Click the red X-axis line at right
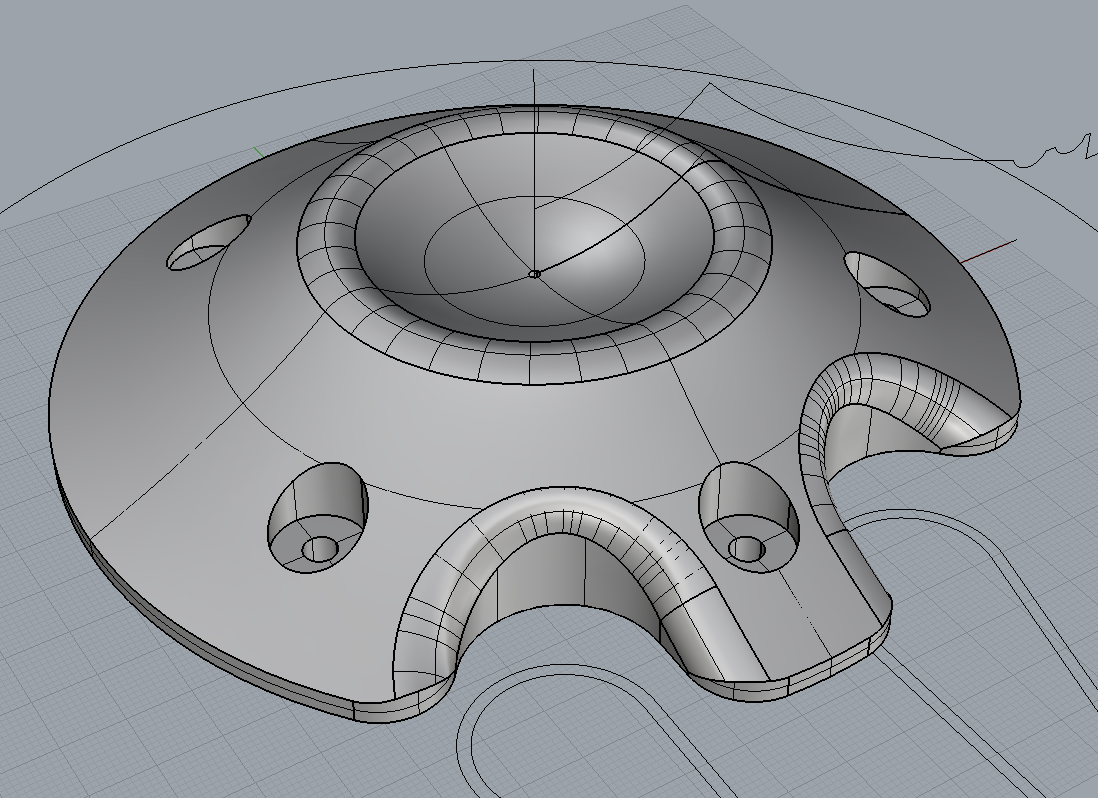The width and height of the screenshot is (1098, 798). [988, 251]
